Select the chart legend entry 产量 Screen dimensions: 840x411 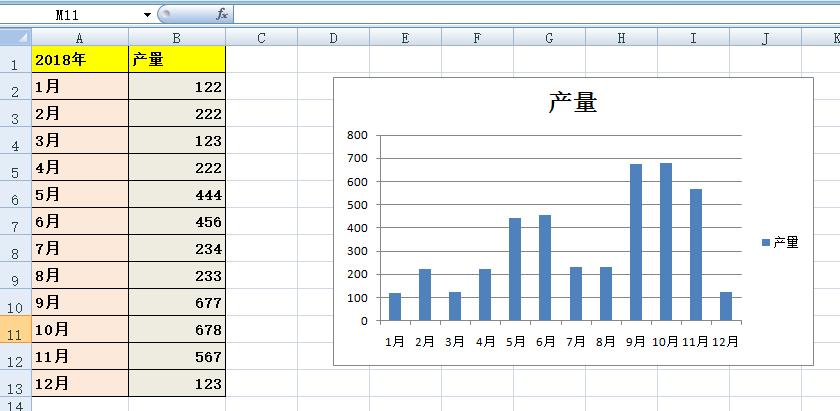[x=786, y=242]
